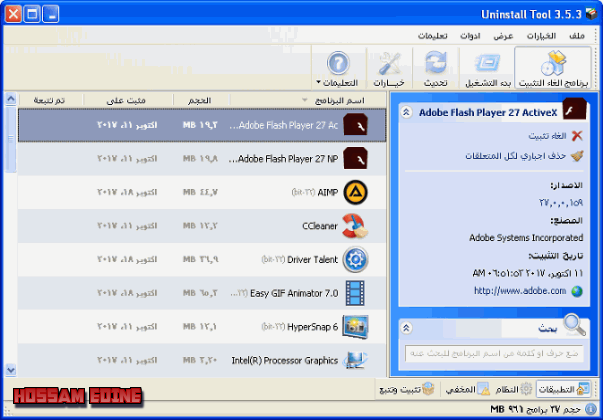Open the View menu (عرض)

(x=503, y=36)
